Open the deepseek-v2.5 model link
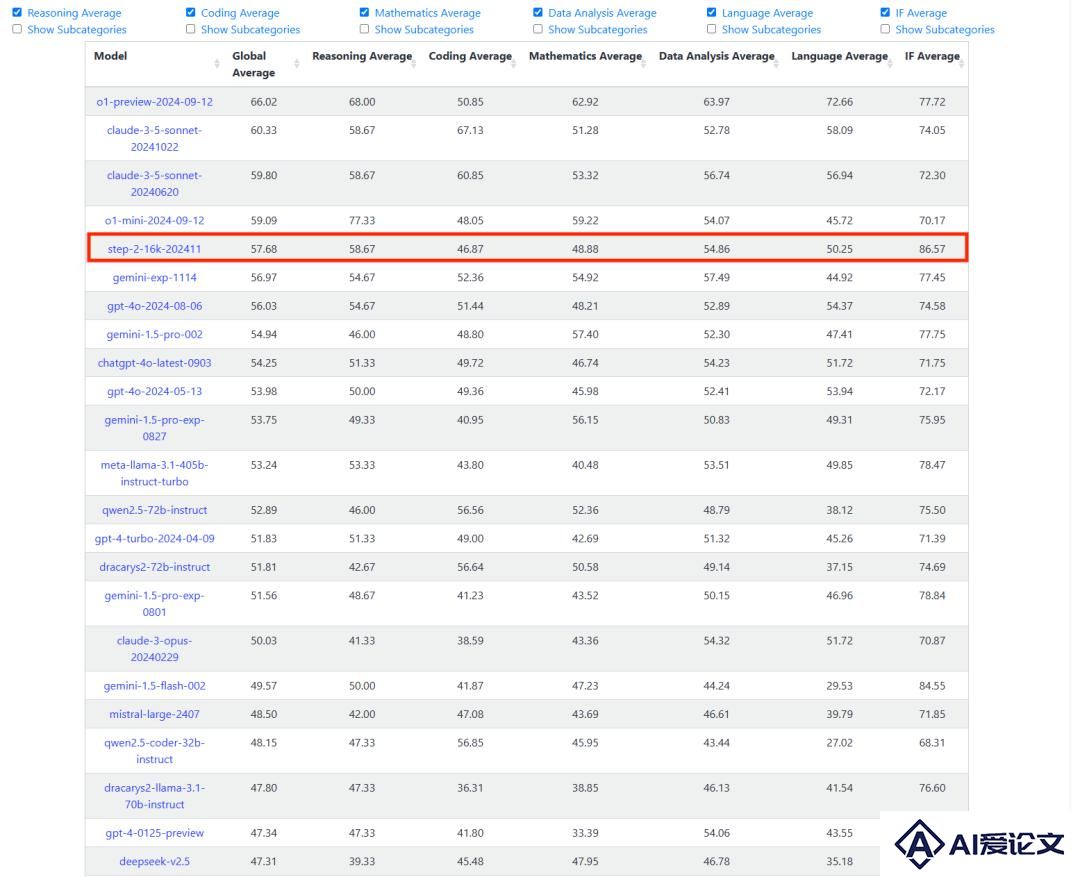Screen dimensions: 1080x877 tap(154, 862)
